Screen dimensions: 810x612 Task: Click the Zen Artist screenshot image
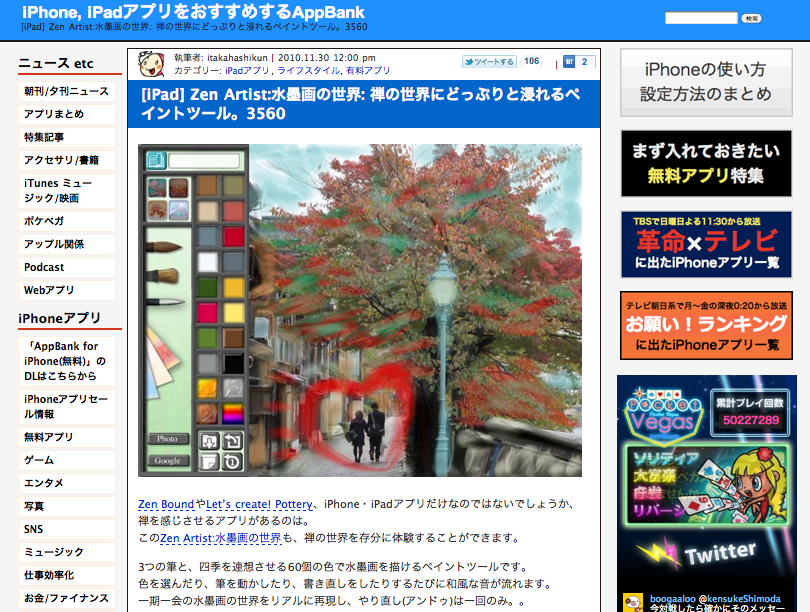point(360,310)
